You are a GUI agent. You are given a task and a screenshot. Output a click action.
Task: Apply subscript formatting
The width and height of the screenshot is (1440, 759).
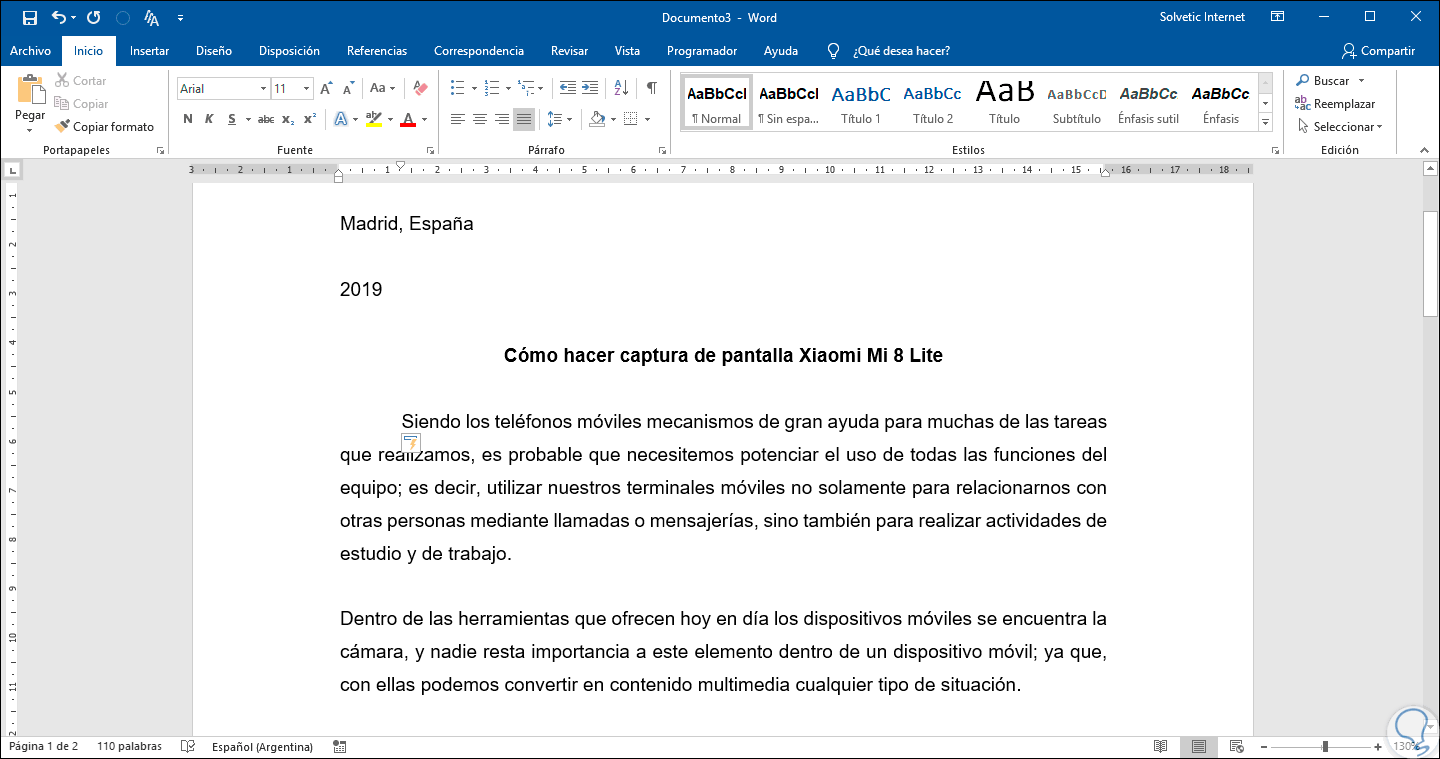[x=288, y=120]
